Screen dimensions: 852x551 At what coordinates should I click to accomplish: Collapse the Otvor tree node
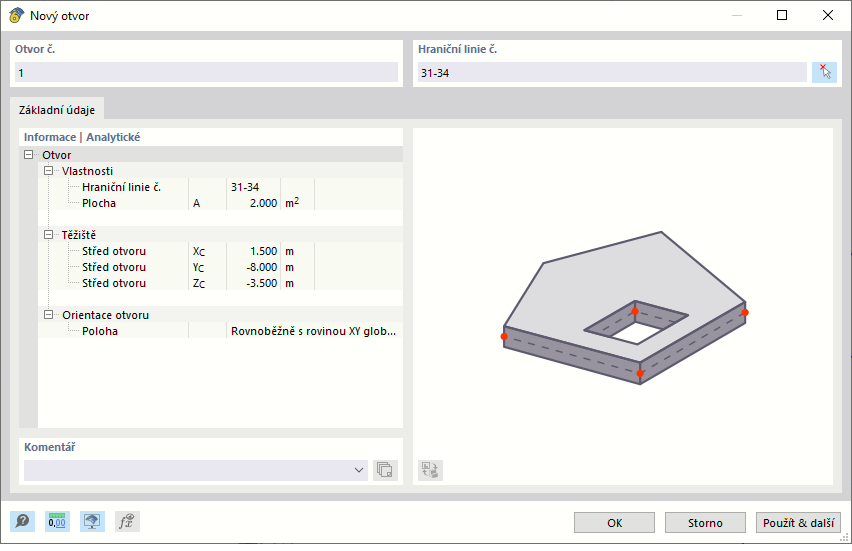click(28, 155)
